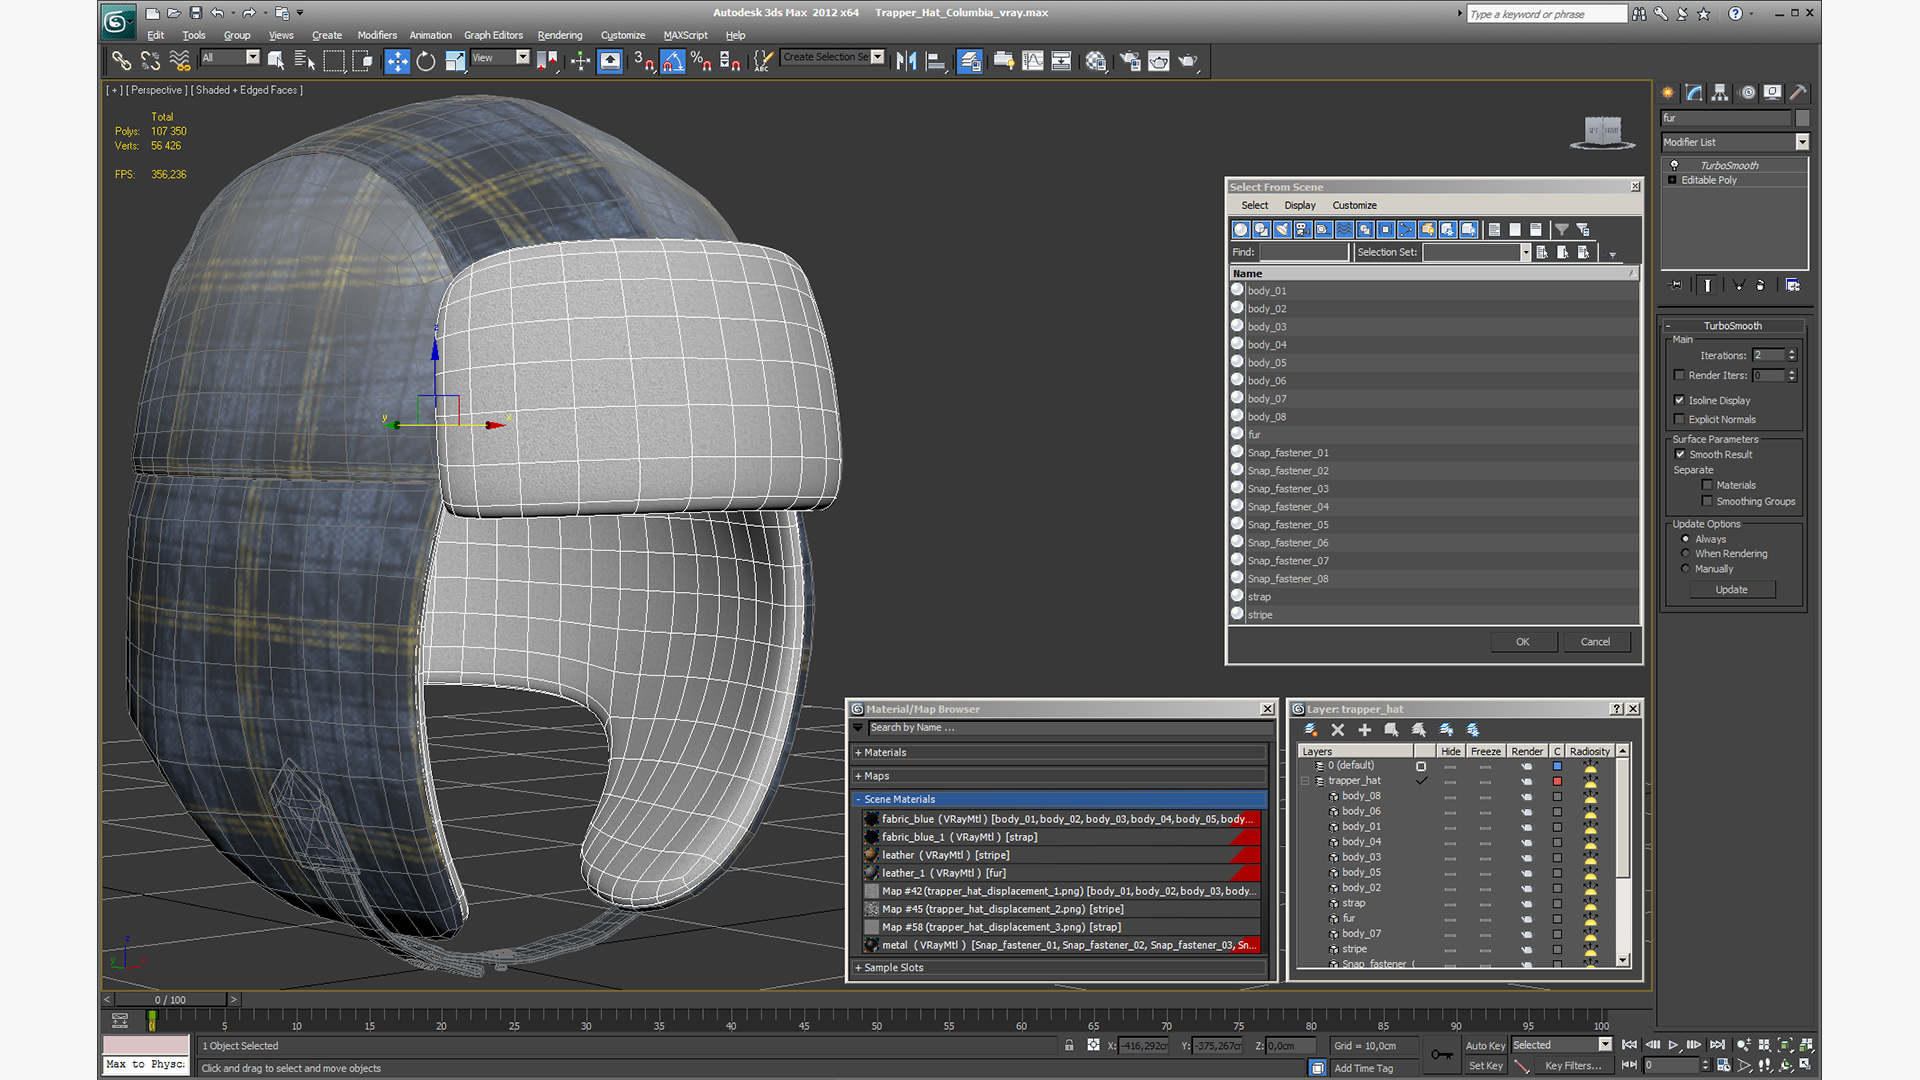The image size is (1920, 1080).
Task: Open the MAXScript menu
Action: 685,35
